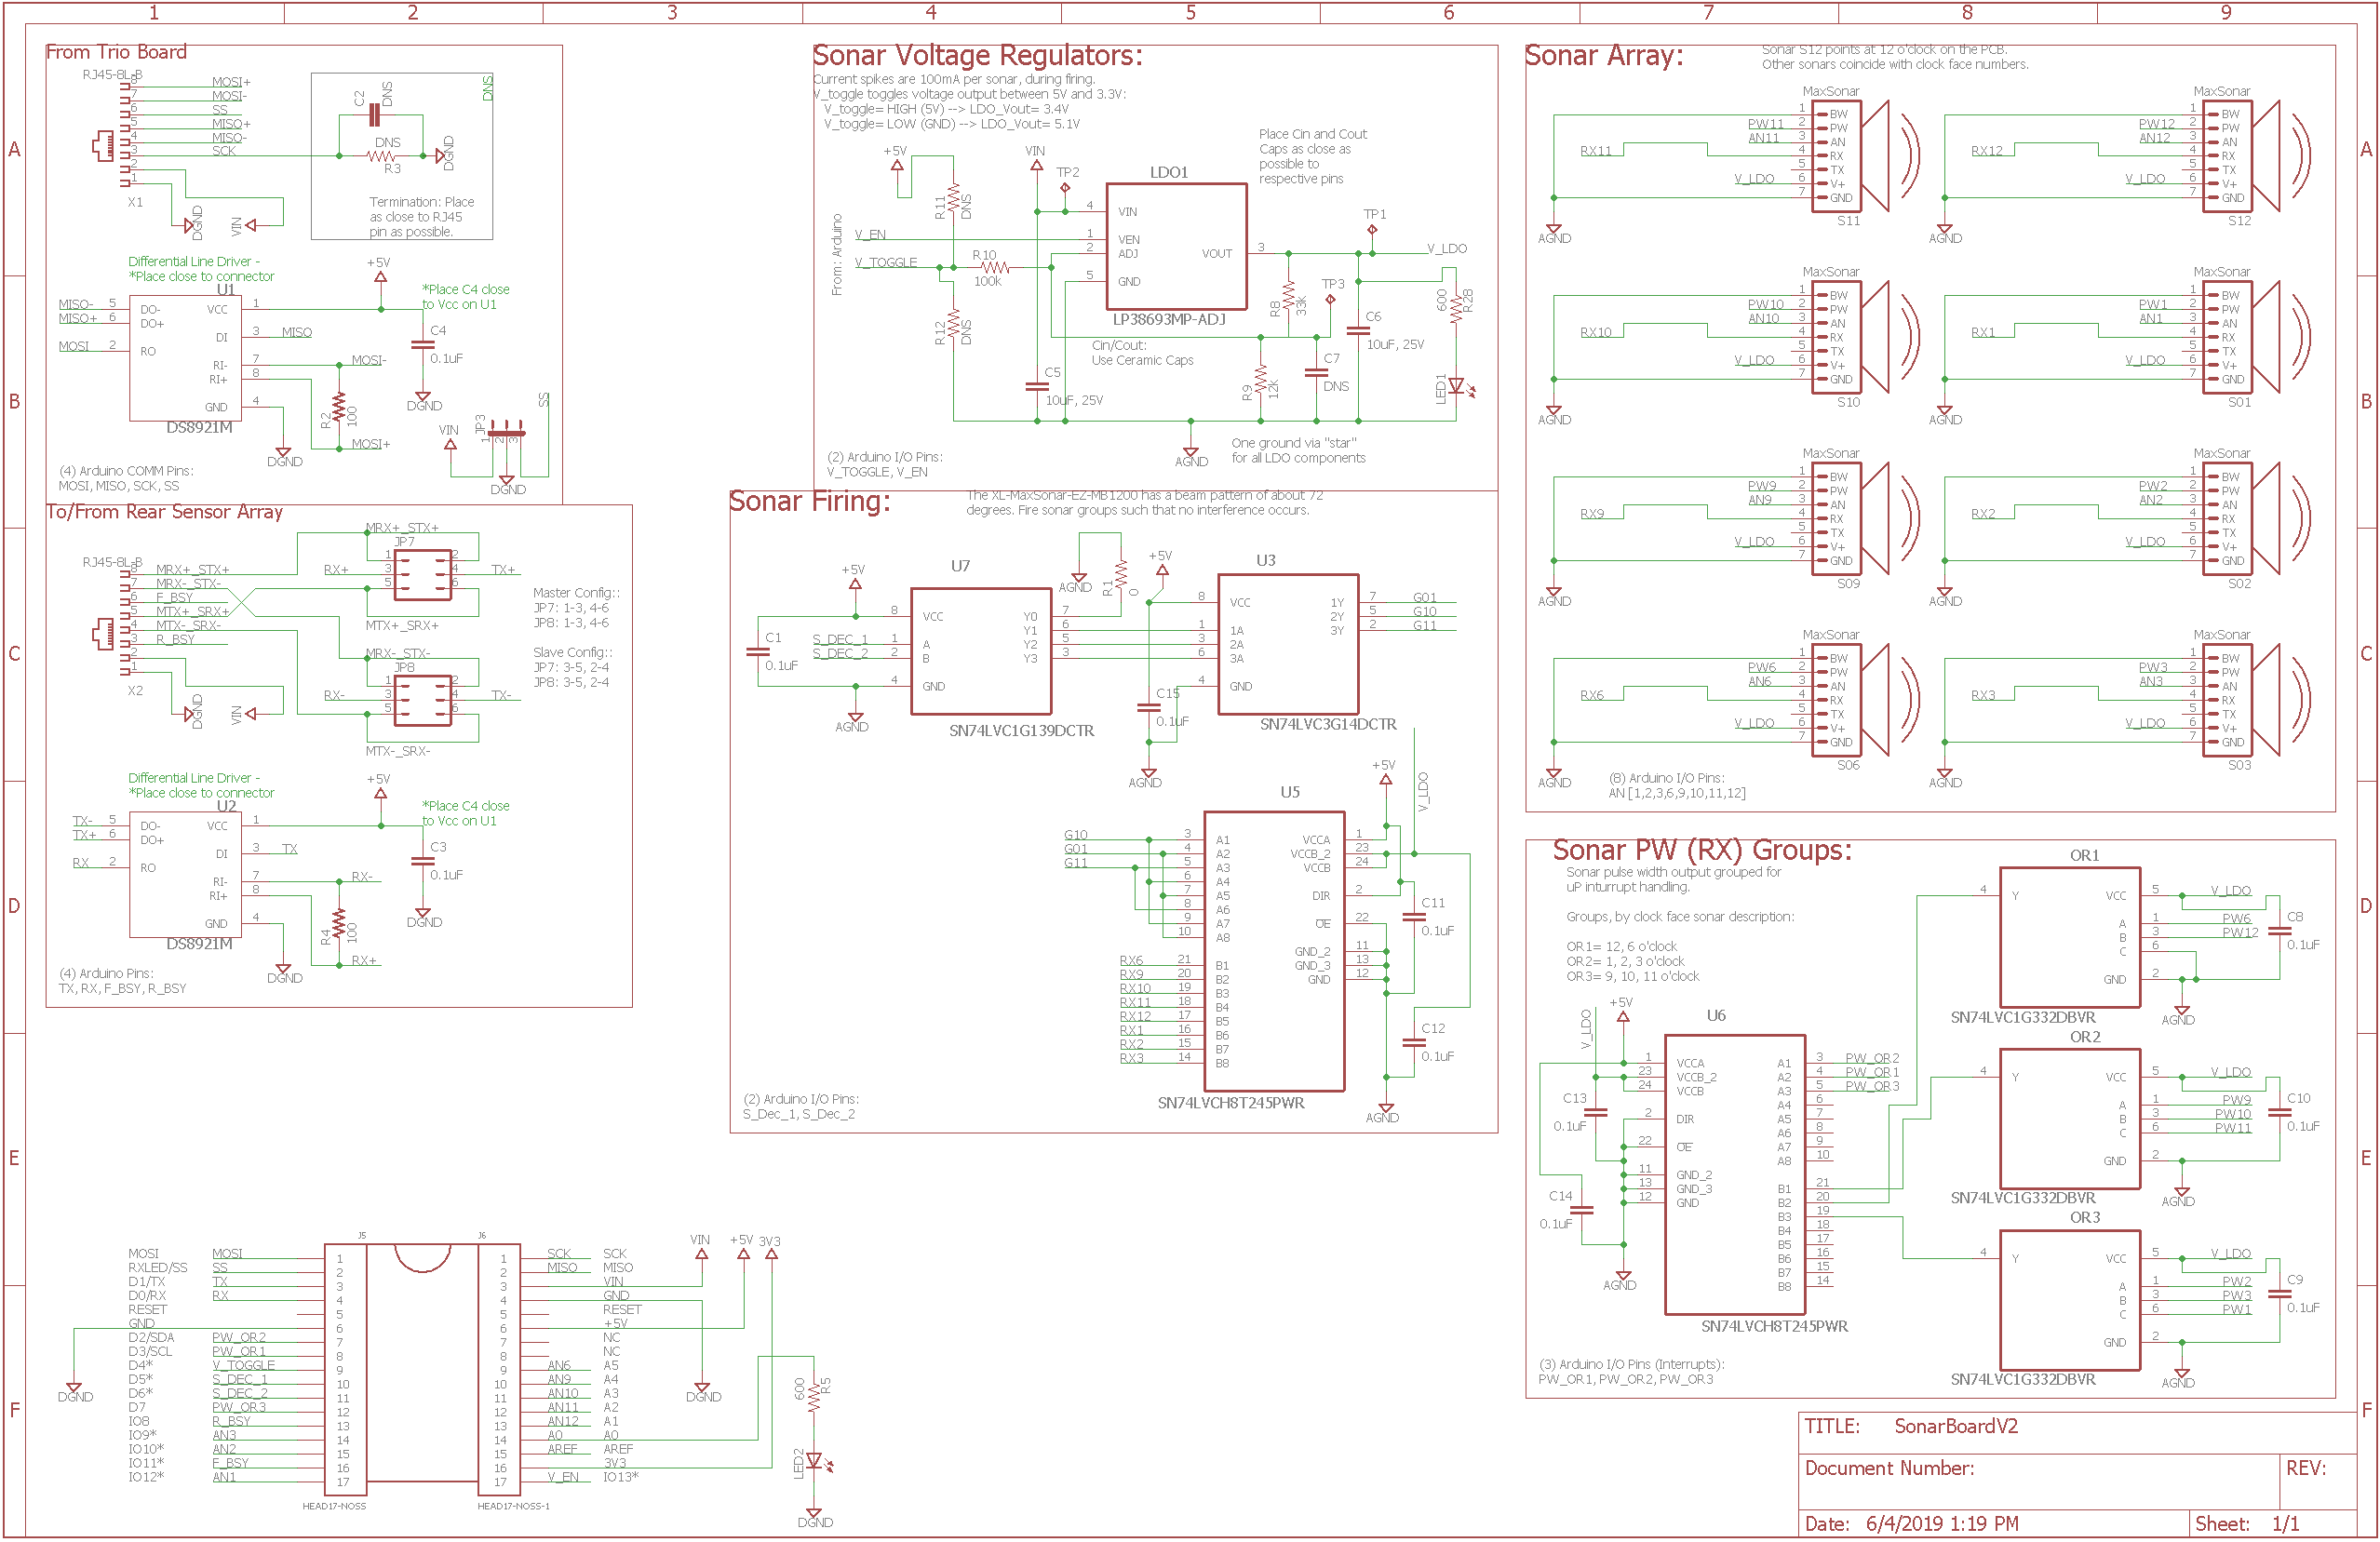
Task: Click the S03 MaxSonar sensor symbol
Action: click(2257, 700)
